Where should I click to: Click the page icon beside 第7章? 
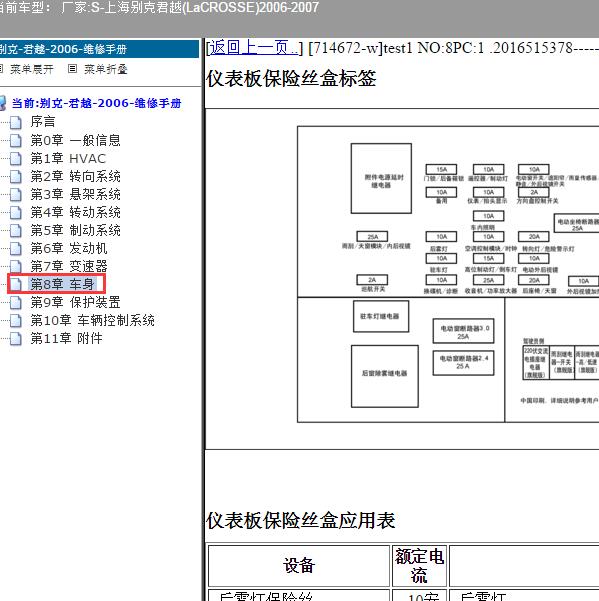click(16, 266)
